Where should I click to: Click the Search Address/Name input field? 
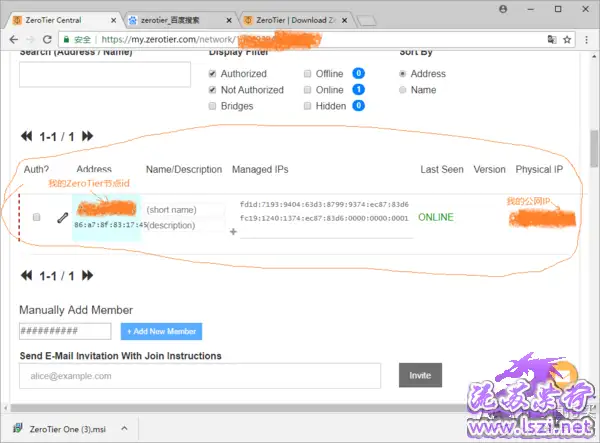(x=105, y=74)
